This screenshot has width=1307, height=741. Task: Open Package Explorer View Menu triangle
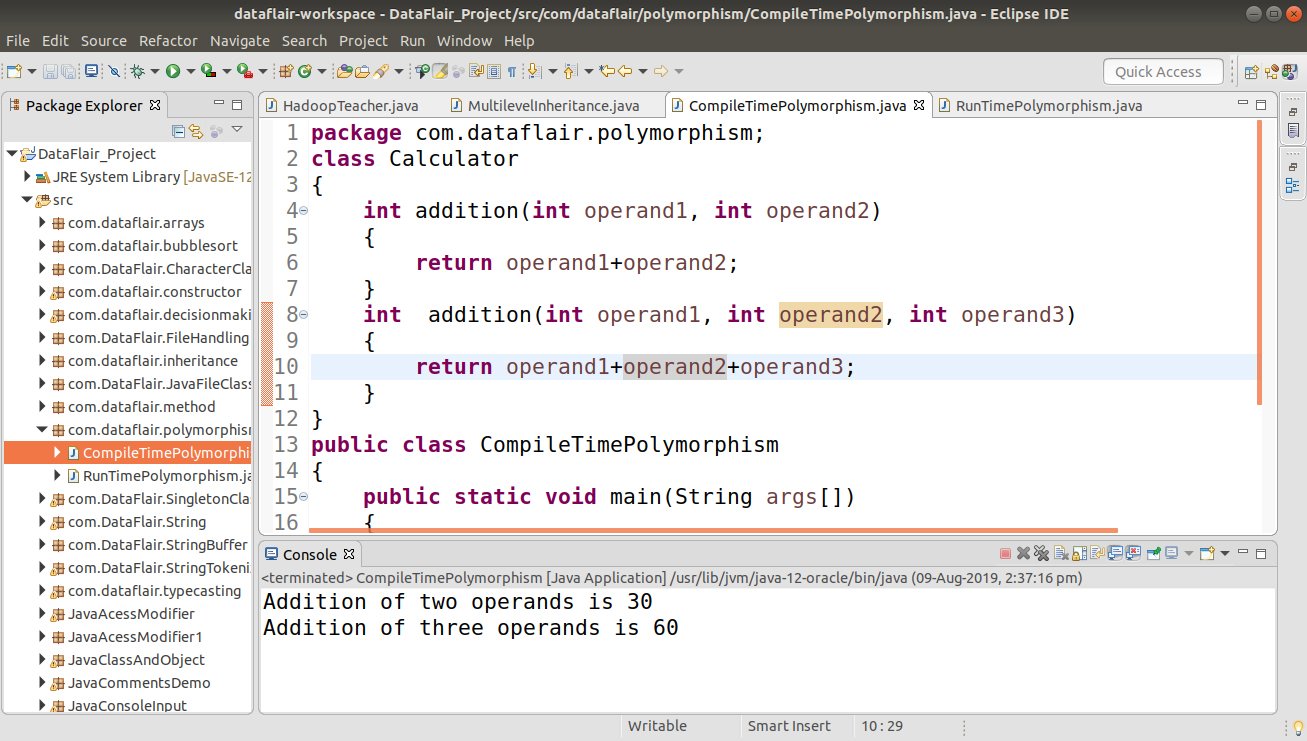237,129
